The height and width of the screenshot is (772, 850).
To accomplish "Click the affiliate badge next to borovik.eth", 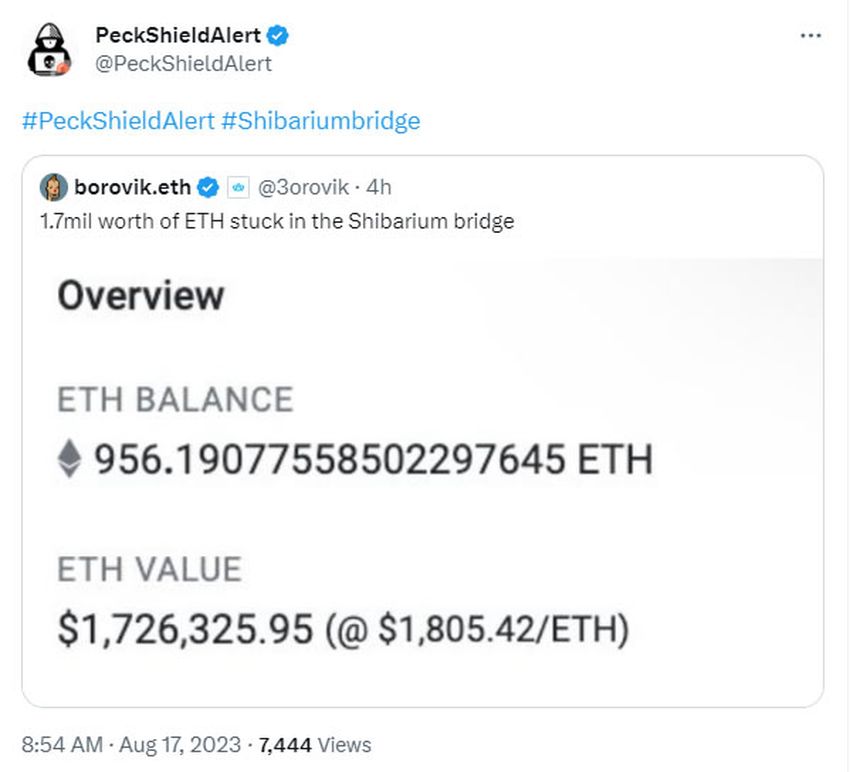I will point(238,188).
